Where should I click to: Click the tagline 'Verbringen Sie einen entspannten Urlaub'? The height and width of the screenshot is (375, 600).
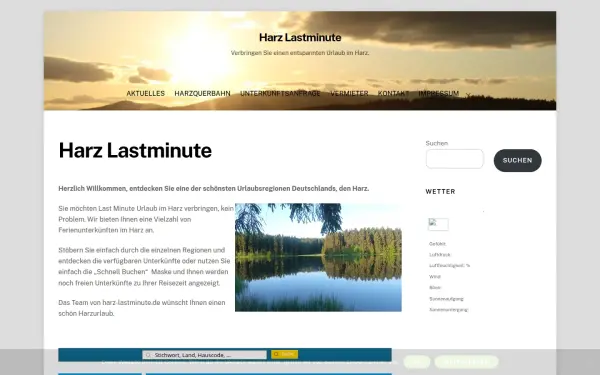300,53
